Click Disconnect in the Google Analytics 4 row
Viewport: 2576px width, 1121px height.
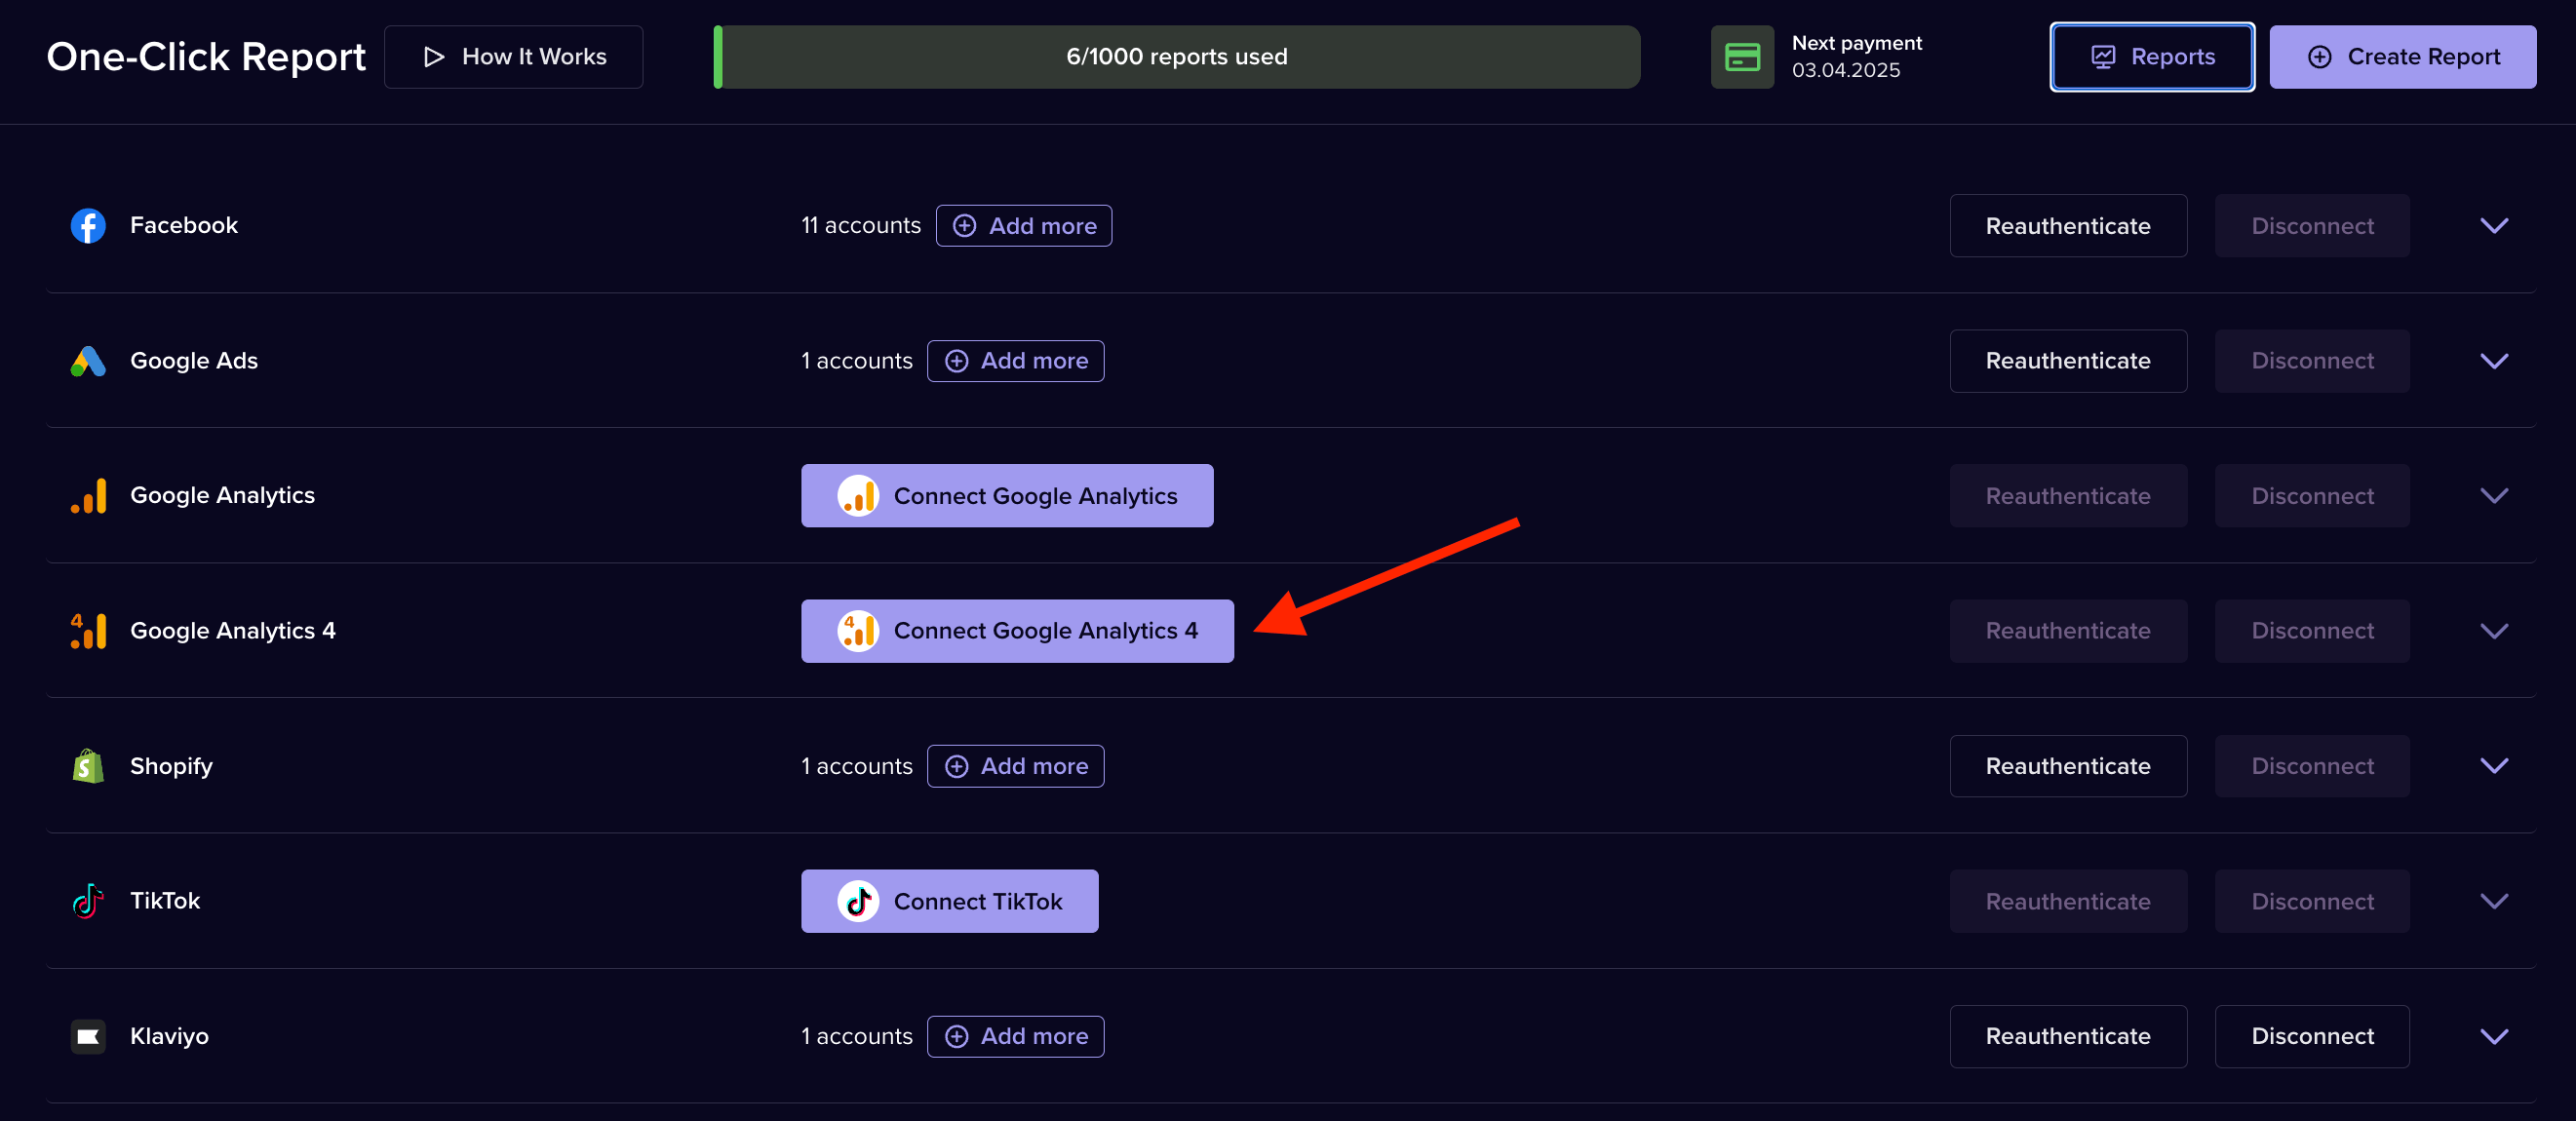[x=2312, y=631]
